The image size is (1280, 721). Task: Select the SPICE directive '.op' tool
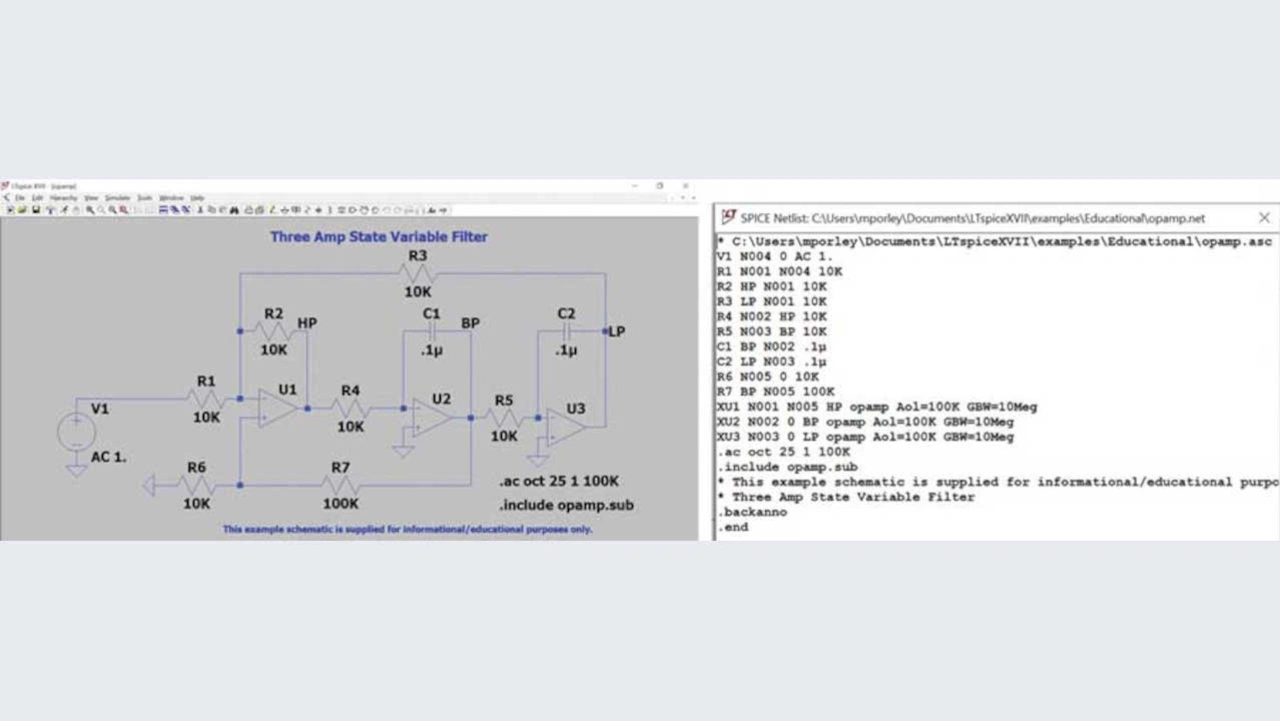443,210
